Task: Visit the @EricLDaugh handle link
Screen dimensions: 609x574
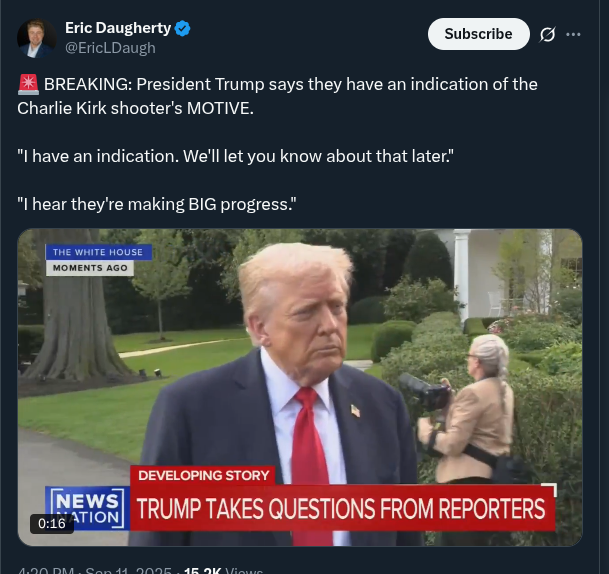Action: (x=110, y=48)
